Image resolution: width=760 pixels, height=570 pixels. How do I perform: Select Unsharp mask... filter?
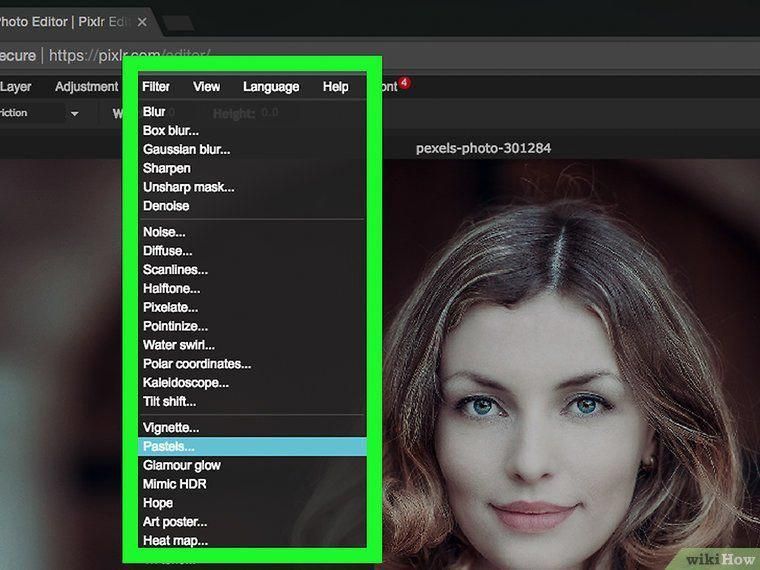tap(252, 187)
